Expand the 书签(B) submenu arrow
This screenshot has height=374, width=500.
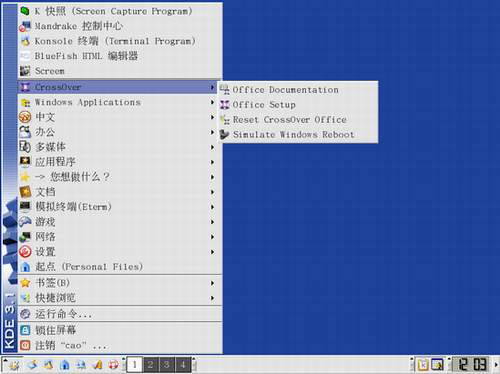pyautogui.click(x=212, y=283)
